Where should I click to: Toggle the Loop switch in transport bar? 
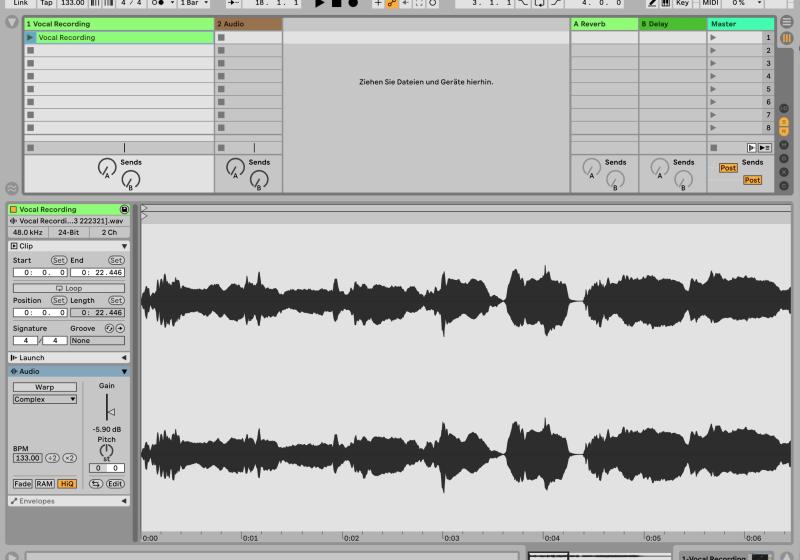coord(539,3)
